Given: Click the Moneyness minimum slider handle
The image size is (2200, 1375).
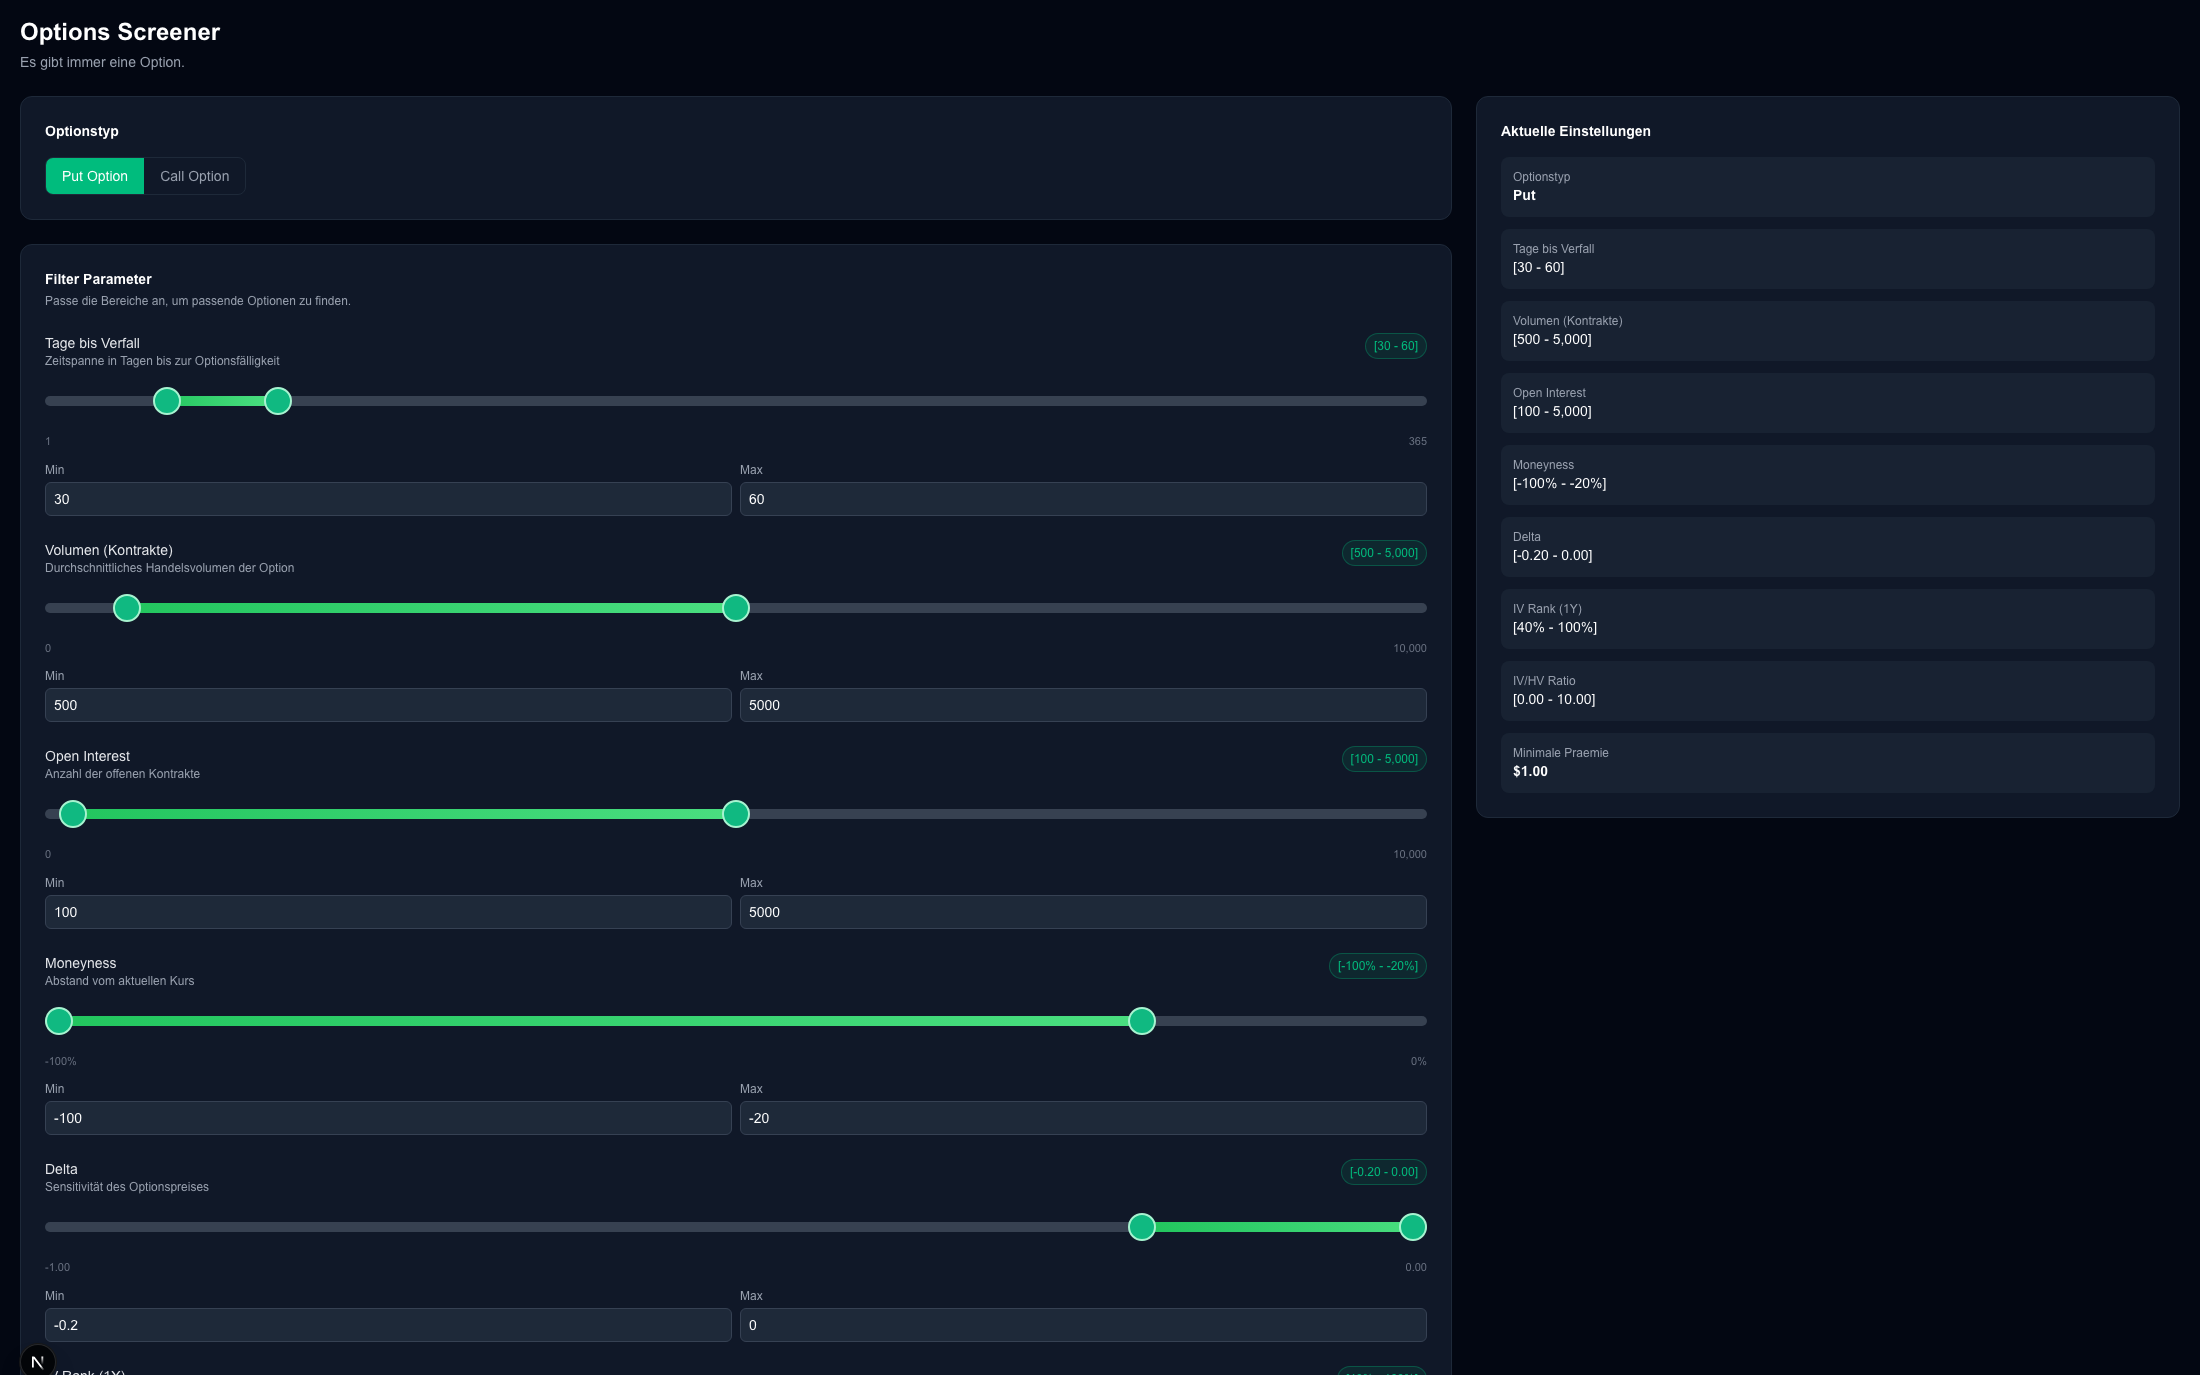Looking at the screenshot, I should (x=59, y=1021).
